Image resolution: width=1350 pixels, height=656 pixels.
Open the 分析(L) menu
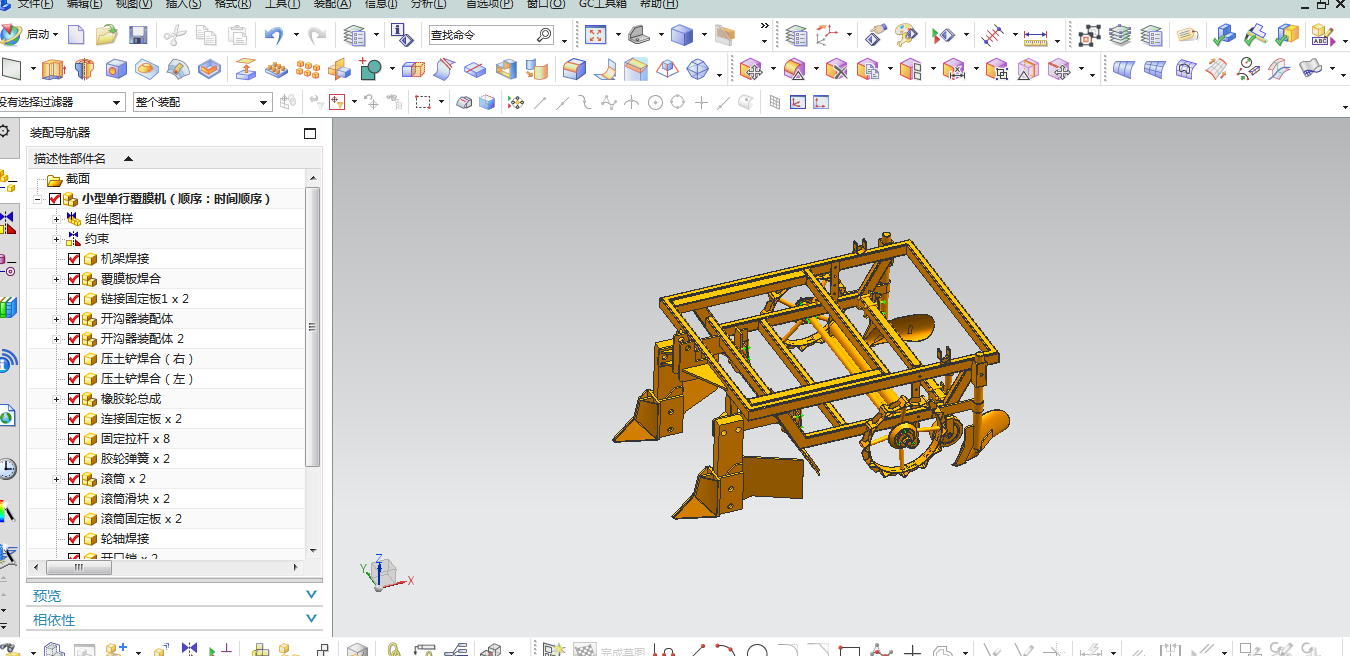point(428,4)
